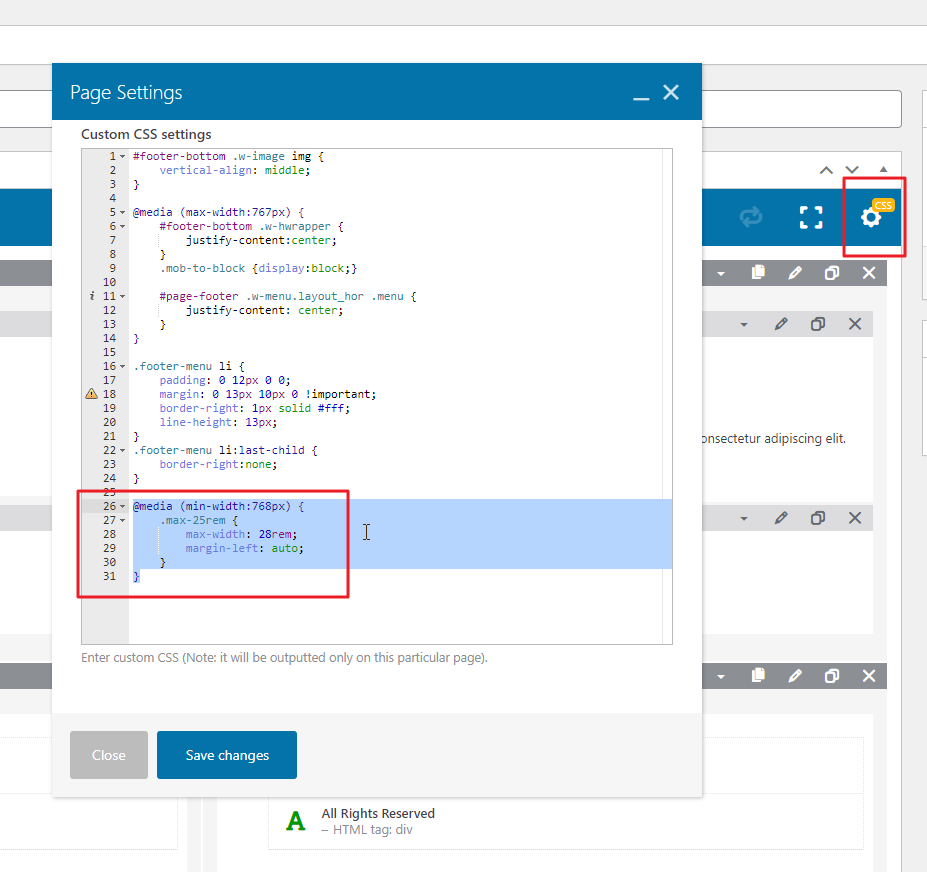
Task: Place cursor on 'border-right:none;' line
Action: [218, 464]
